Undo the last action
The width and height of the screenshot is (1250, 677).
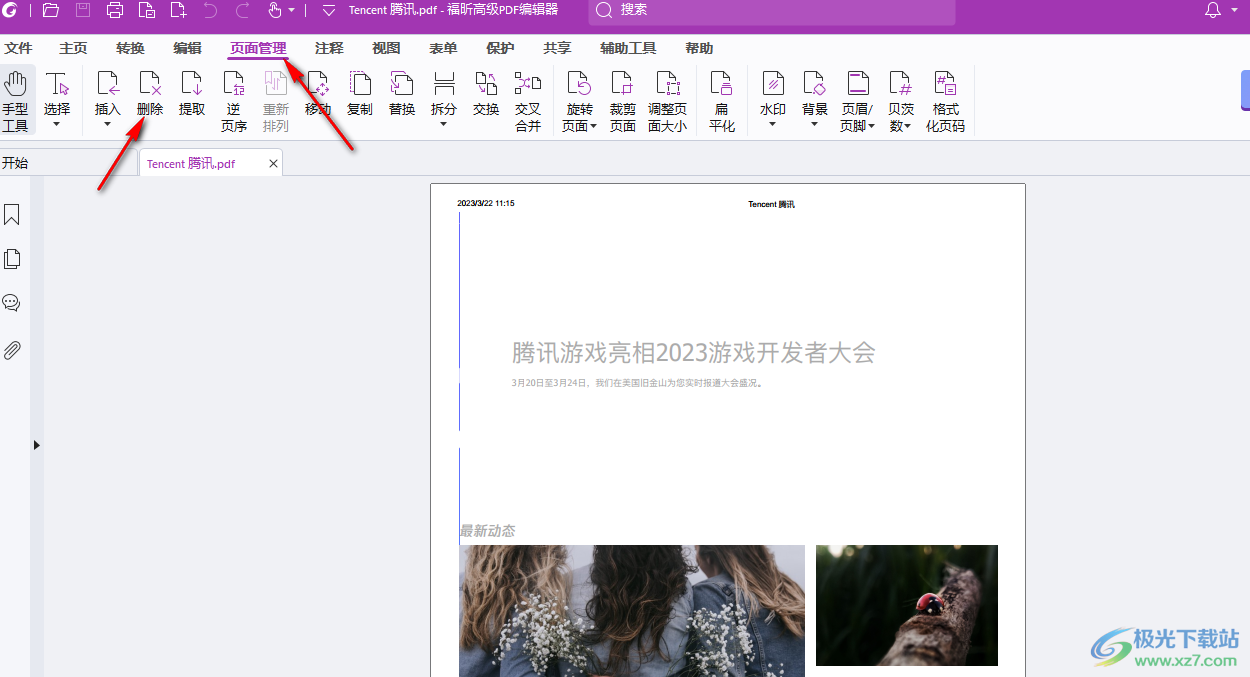pyautogui.click(x=210, y=10)
